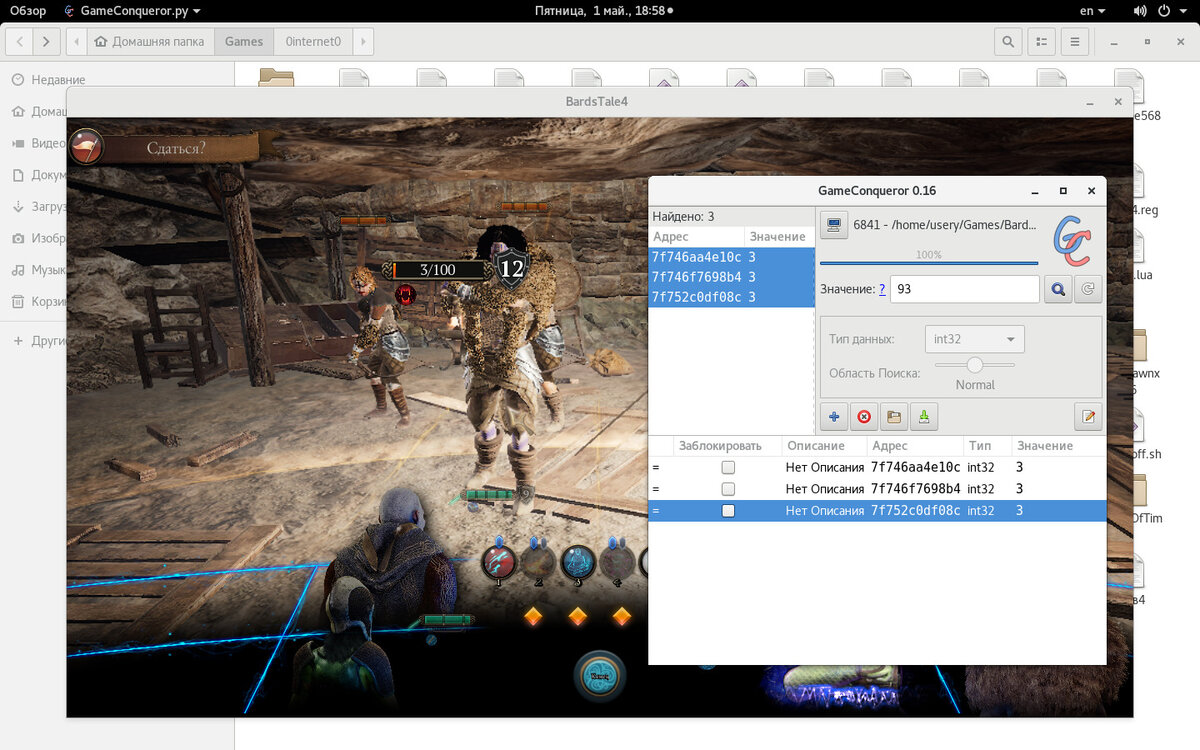
Task: Click Нет Описания in row 7f746f7698b4
Action: click(825, 489)
